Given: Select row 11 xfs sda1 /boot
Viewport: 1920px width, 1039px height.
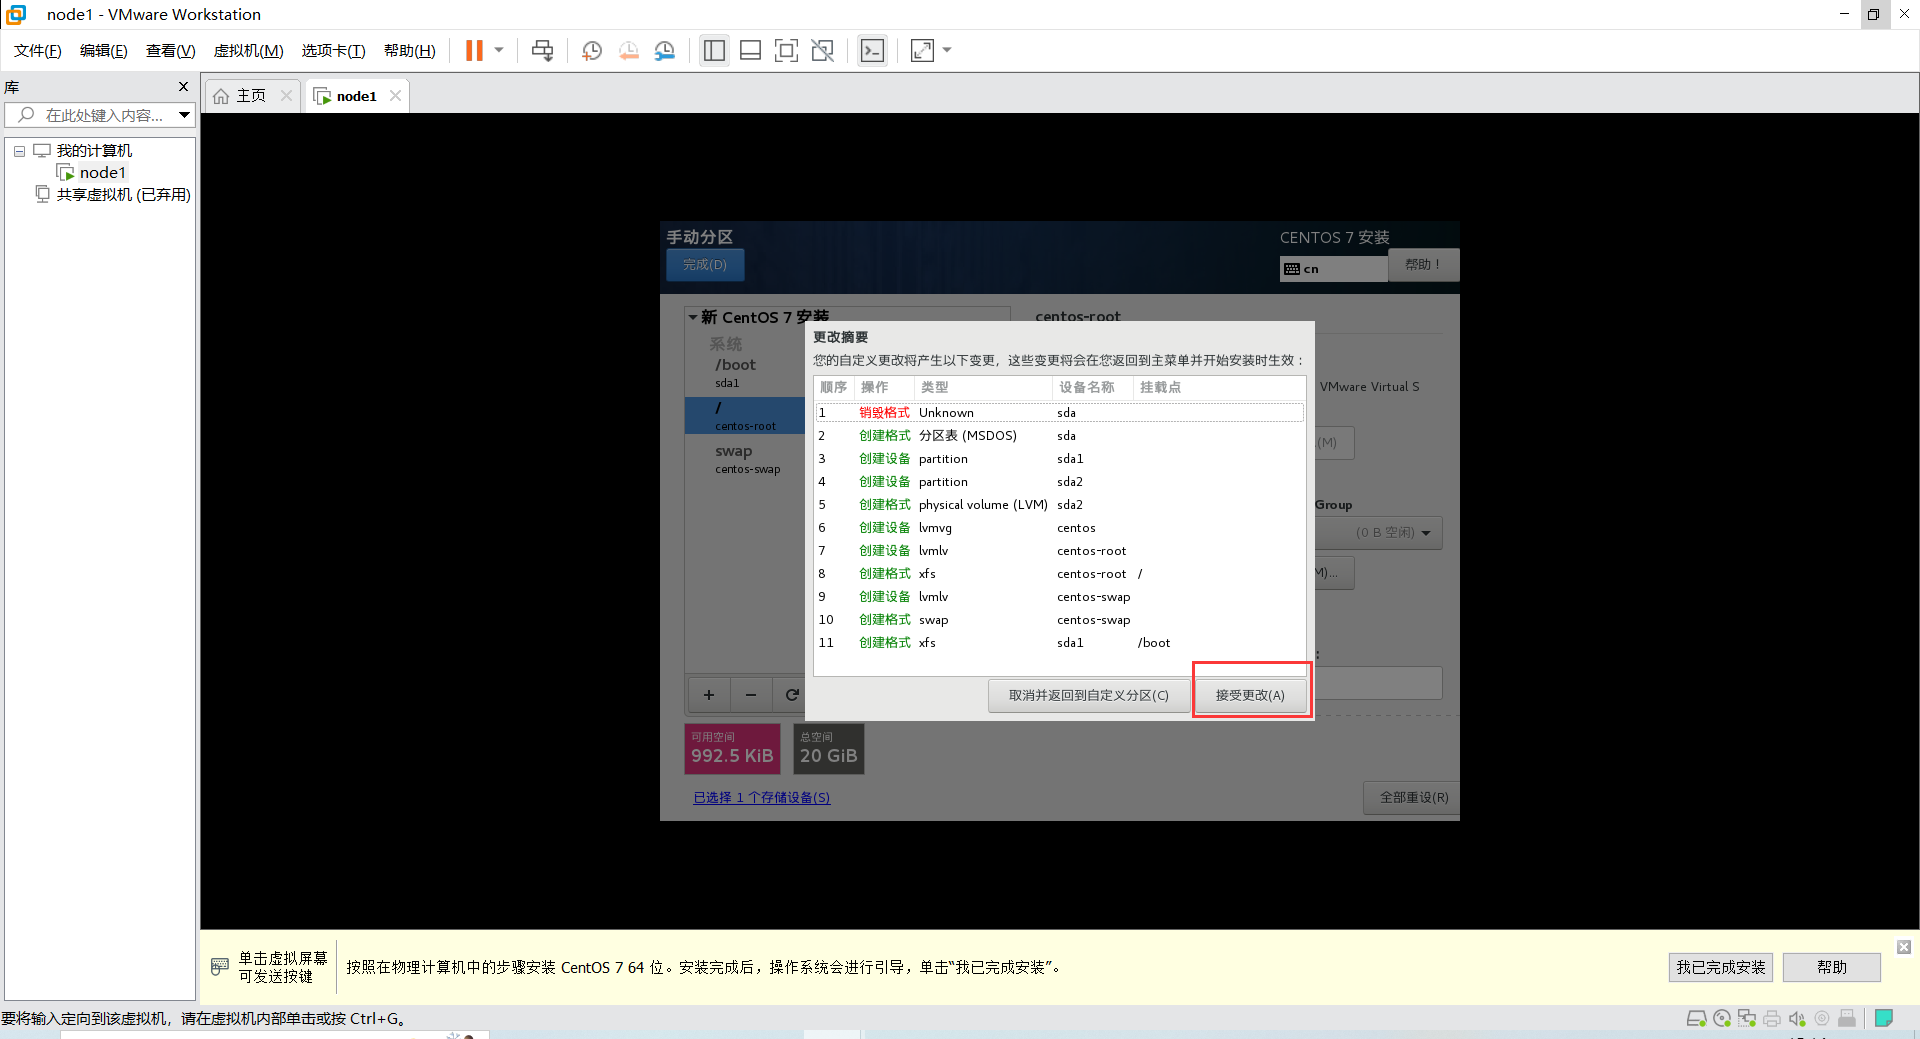Looking at the screenshot, I should click(1060, 642).
